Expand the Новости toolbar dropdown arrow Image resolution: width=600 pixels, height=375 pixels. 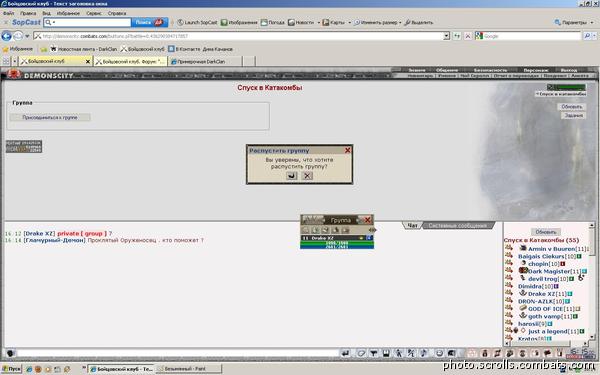pyautogui.click(x=318, y=23)
